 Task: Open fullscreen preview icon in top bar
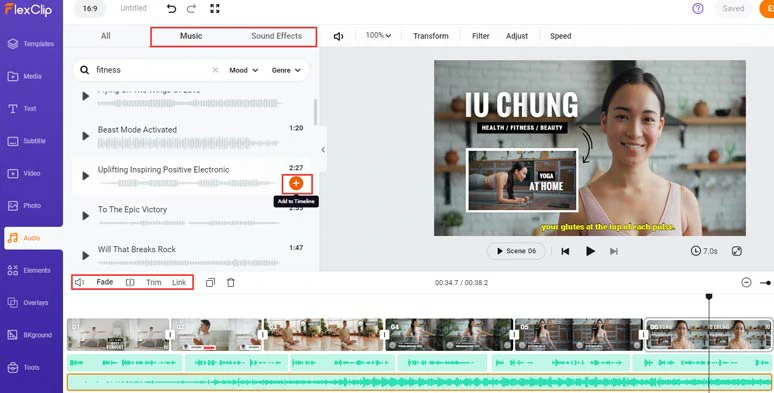215,9
